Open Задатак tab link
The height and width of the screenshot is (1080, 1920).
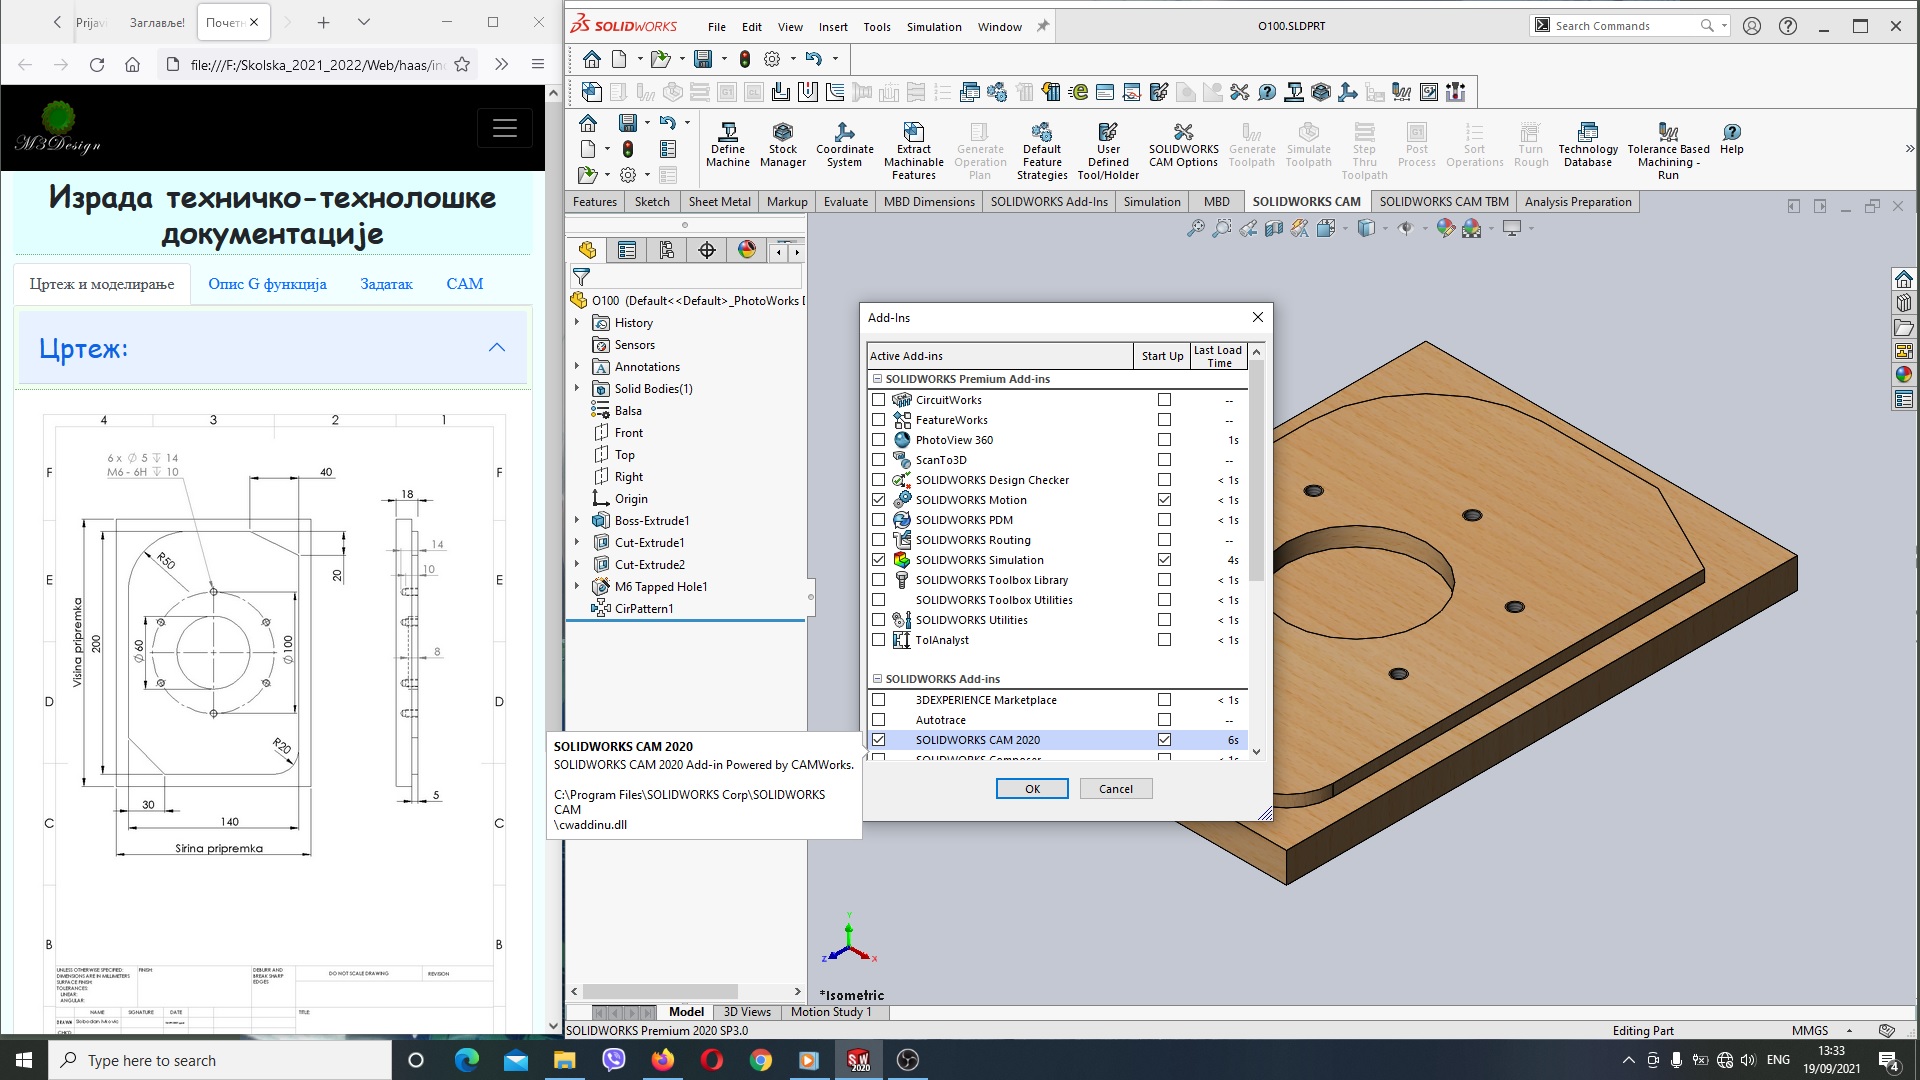[x=386, y=284]
